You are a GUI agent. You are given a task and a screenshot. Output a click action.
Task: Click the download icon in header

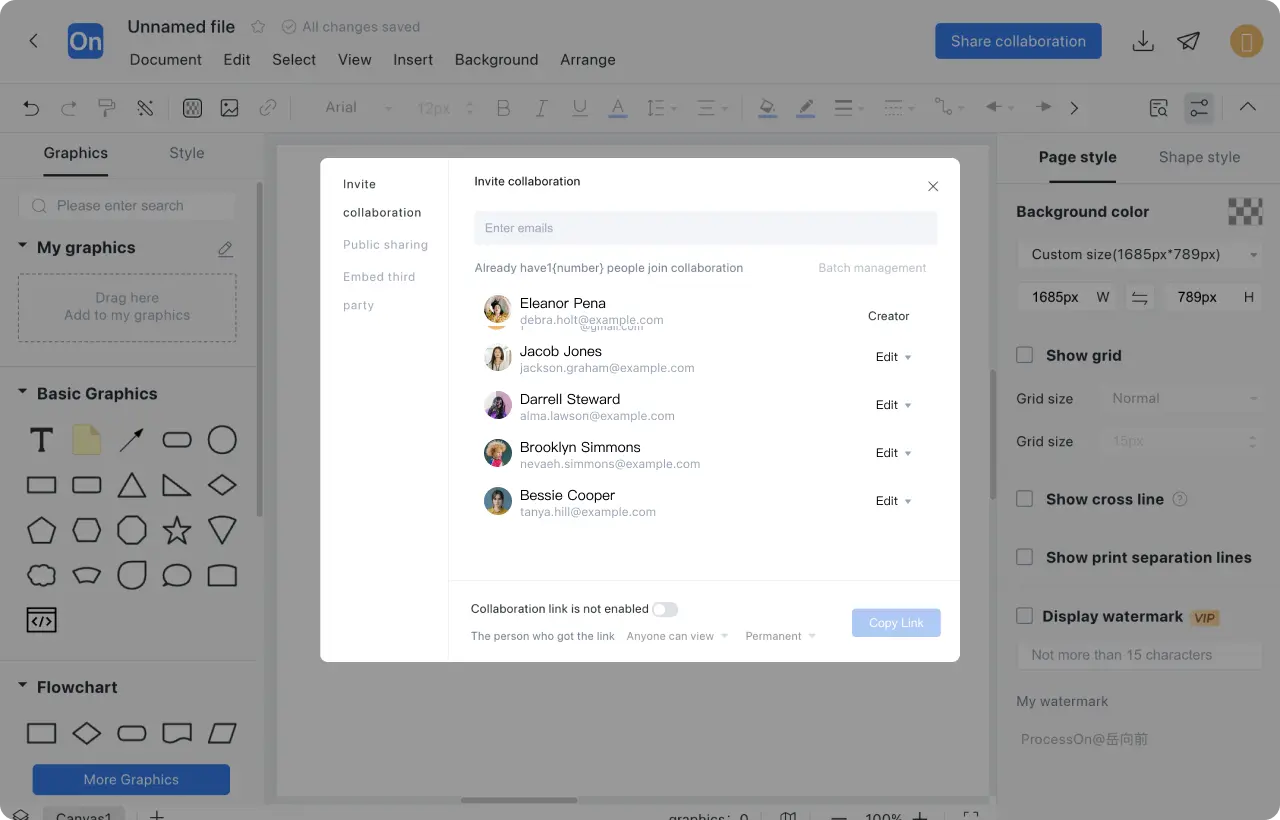[x=1142, y=41]
